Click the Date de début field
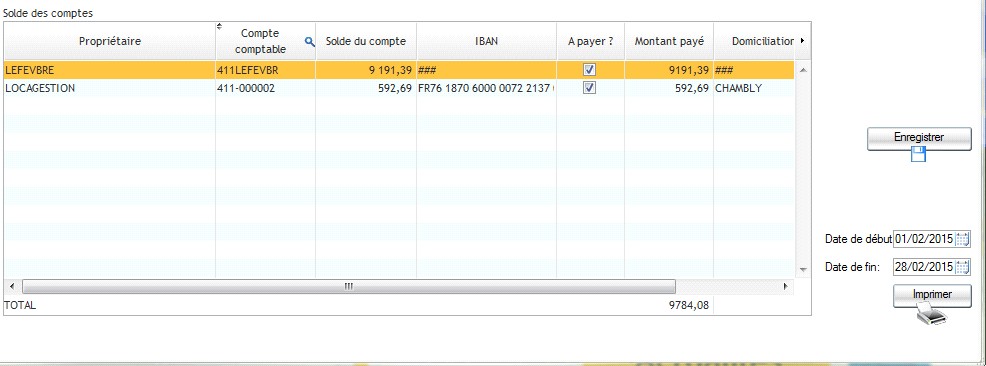Image resolution: width=986 pixels, height=366 pixels. pos(924,239)
